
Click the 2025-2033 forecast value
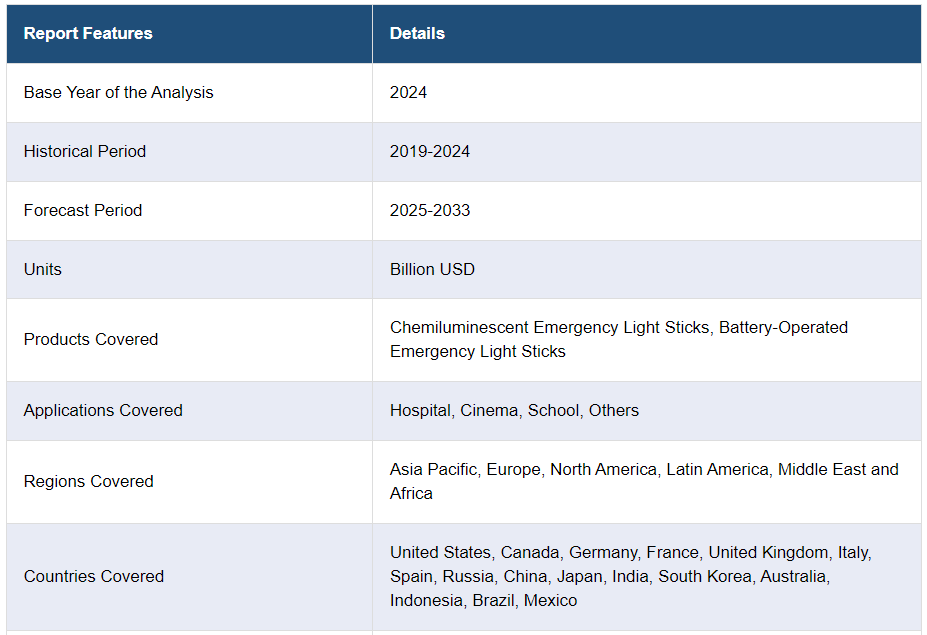(430, 210)
